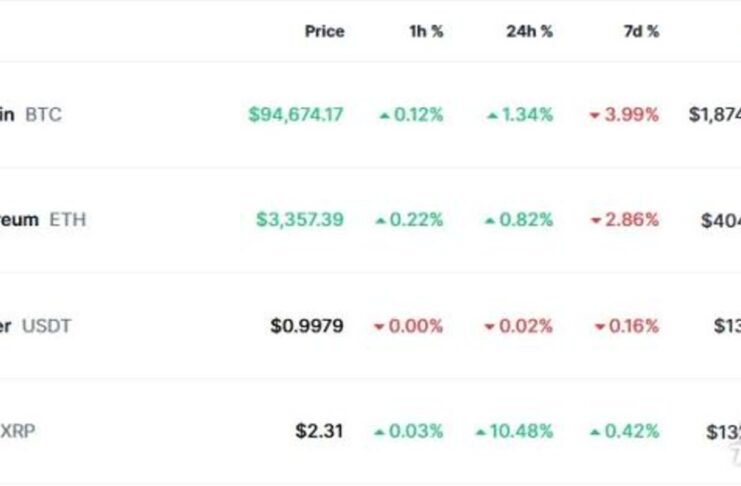
Task: Click XRP price $2.31
Action: [x=319, y=431]
